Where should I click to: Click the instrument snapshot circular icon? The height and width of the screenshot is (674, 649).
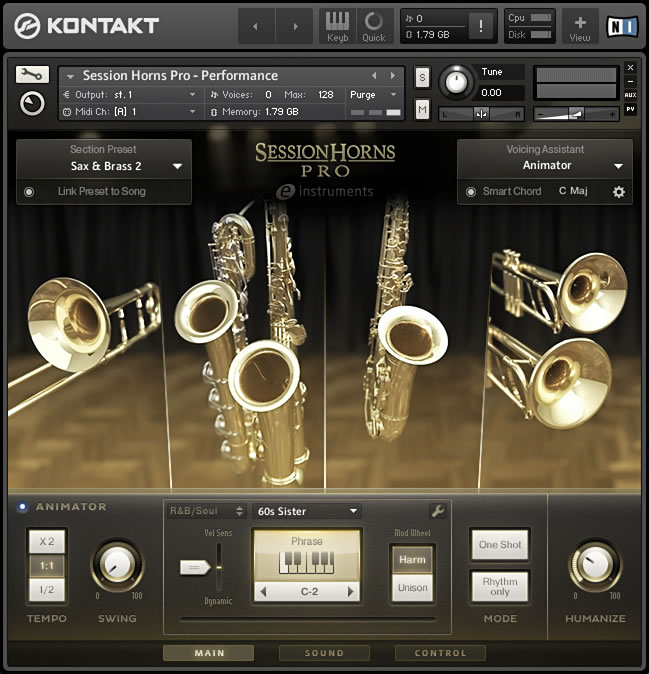coord(32,104)
